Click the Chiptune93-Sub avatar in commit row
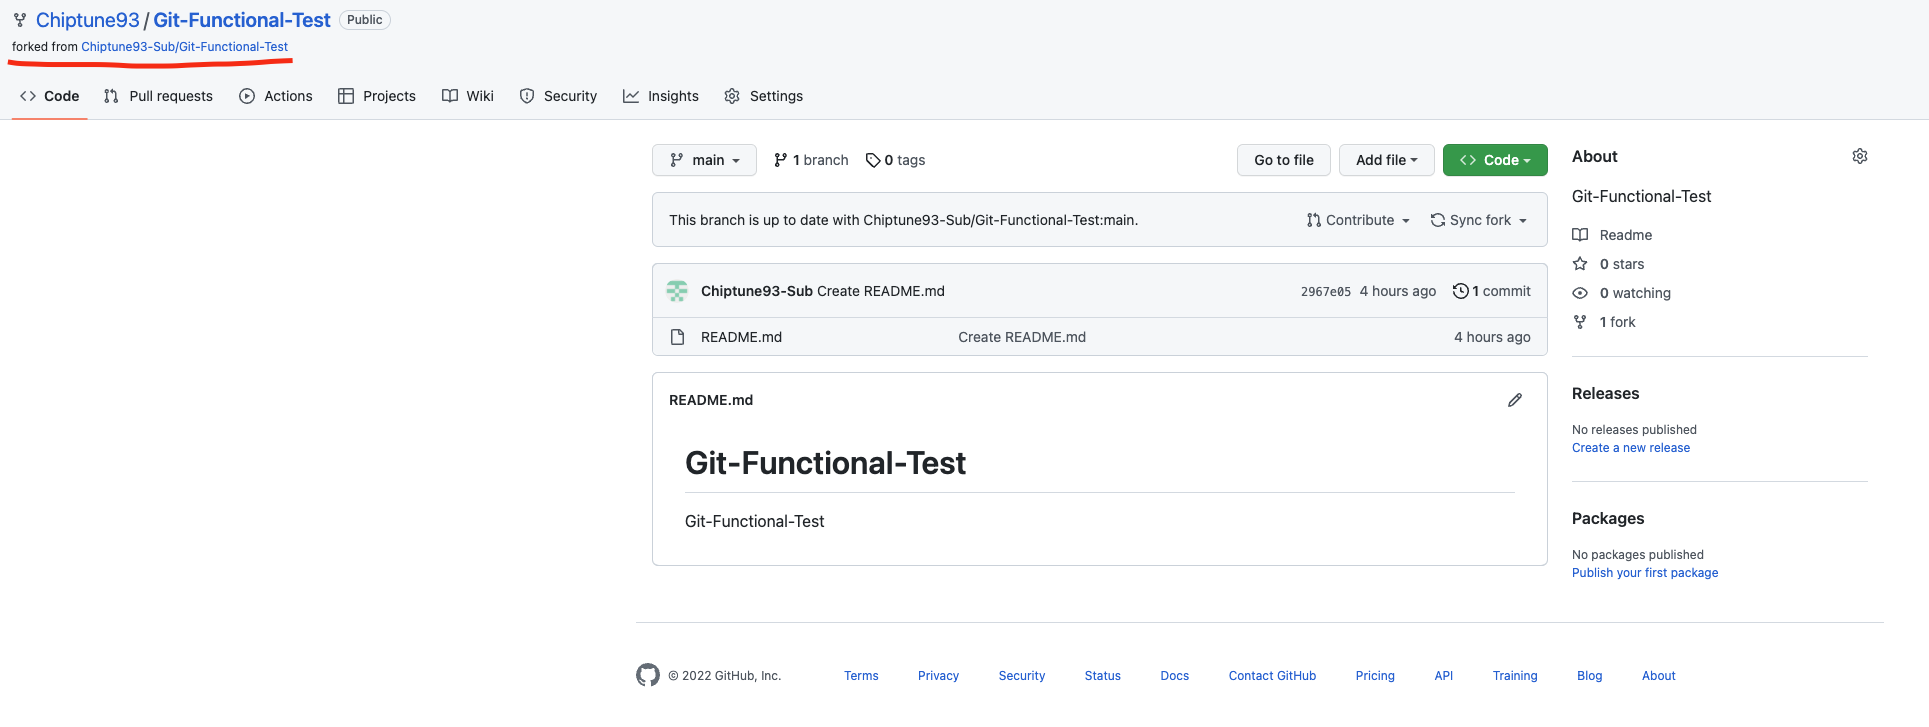Image resolution: width=1929 pixels, height=727 pixels. tap(677, 291)
